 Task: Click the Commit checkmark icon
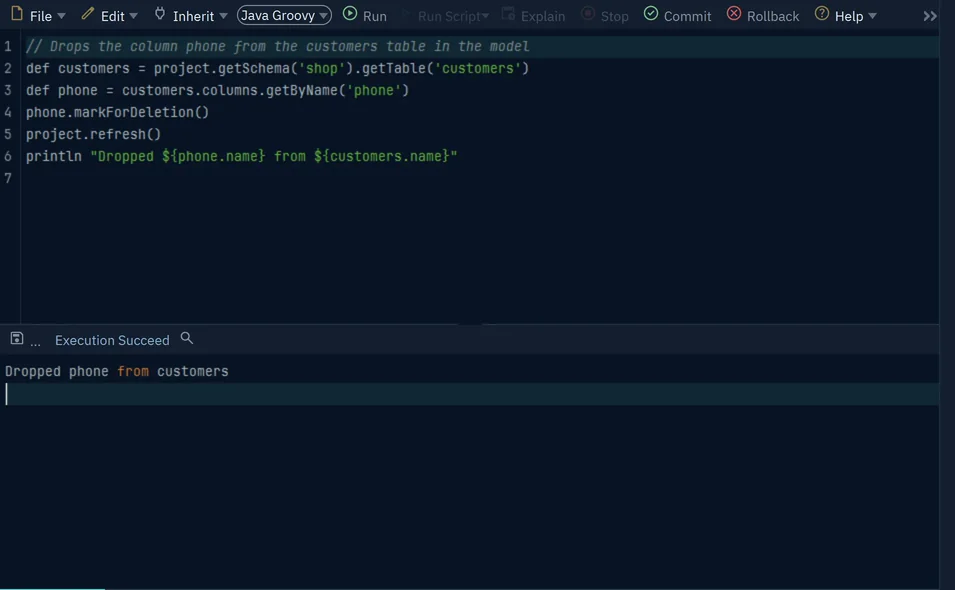pos(651,13)
